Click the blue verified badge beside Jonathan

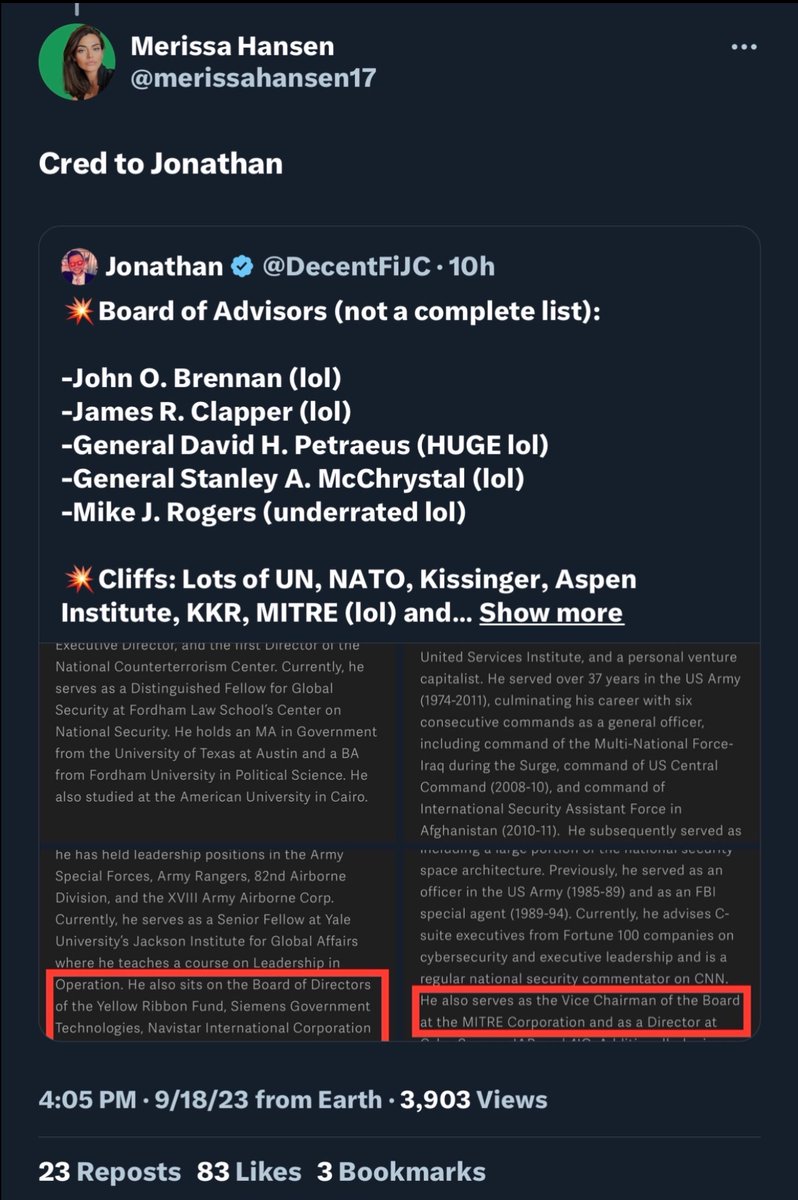tap(241, 267)
